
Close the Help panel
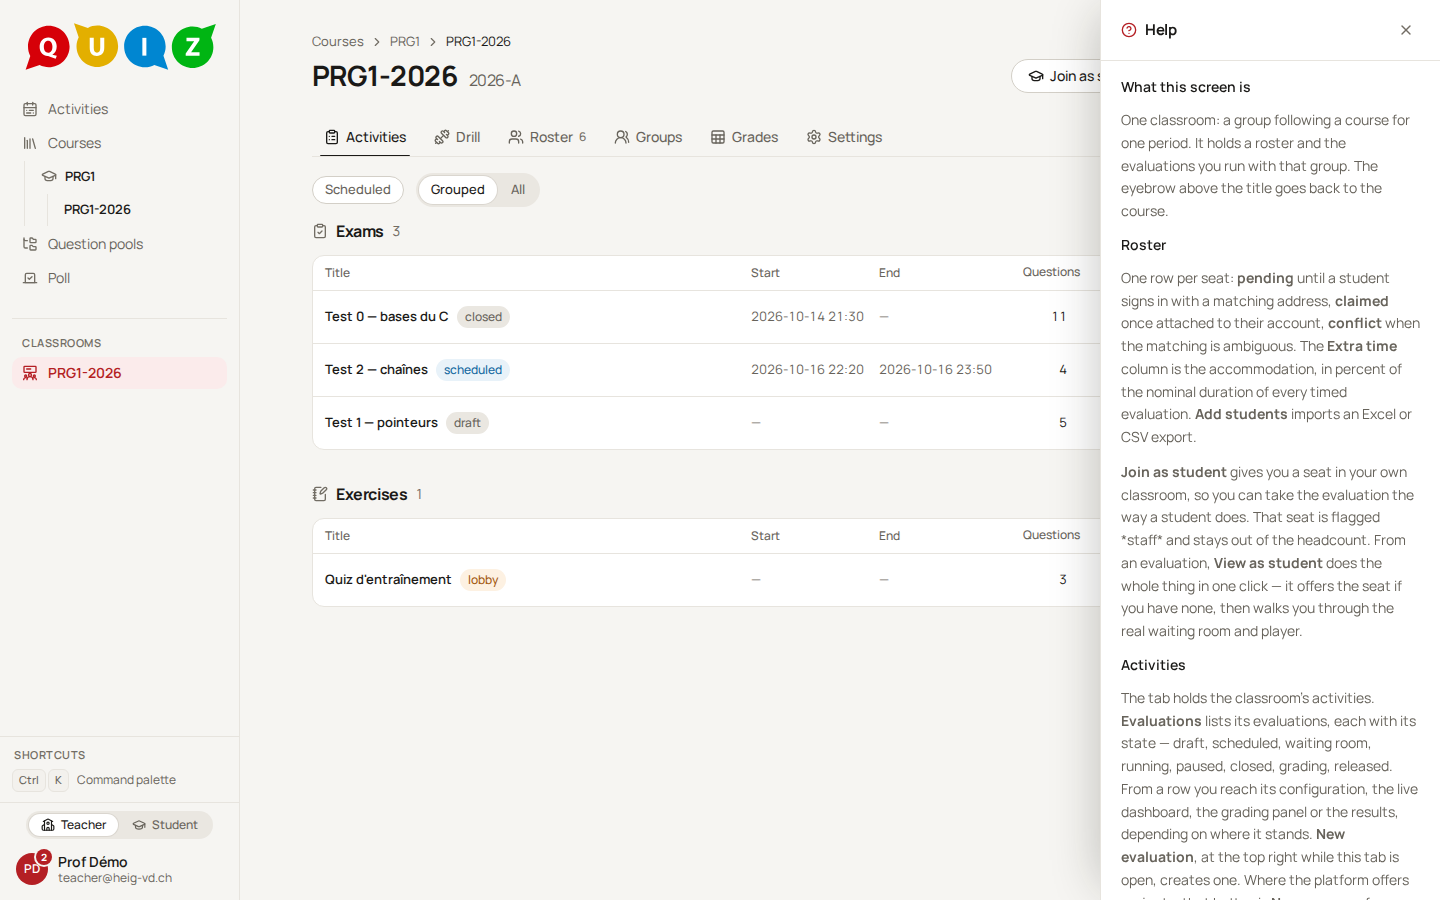pos(1406,30)
